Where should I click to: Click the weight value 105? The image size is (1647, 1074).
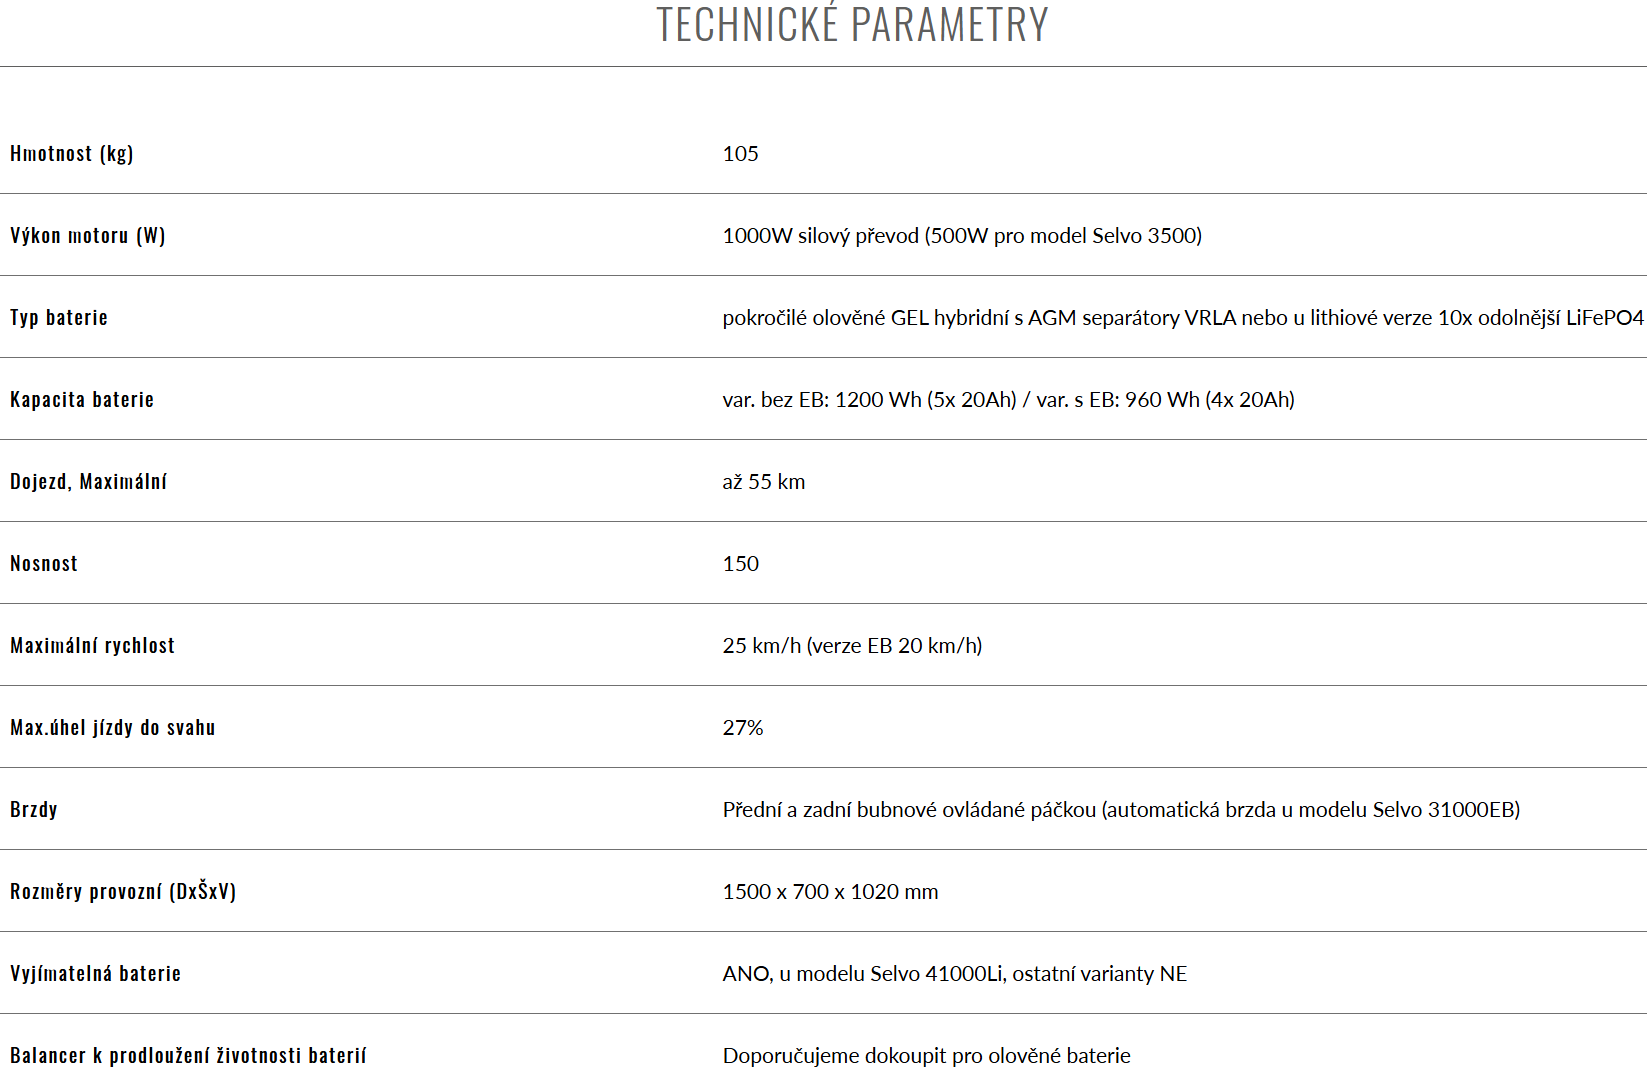click(741, 153)
